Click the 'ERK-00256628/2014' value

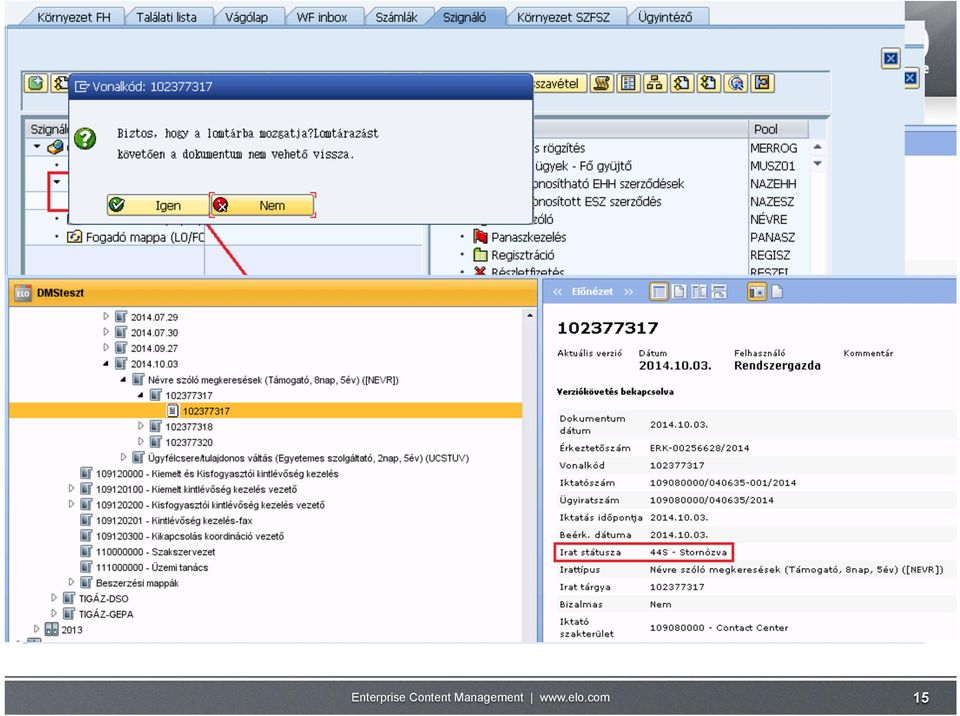[x=700, y=448]
